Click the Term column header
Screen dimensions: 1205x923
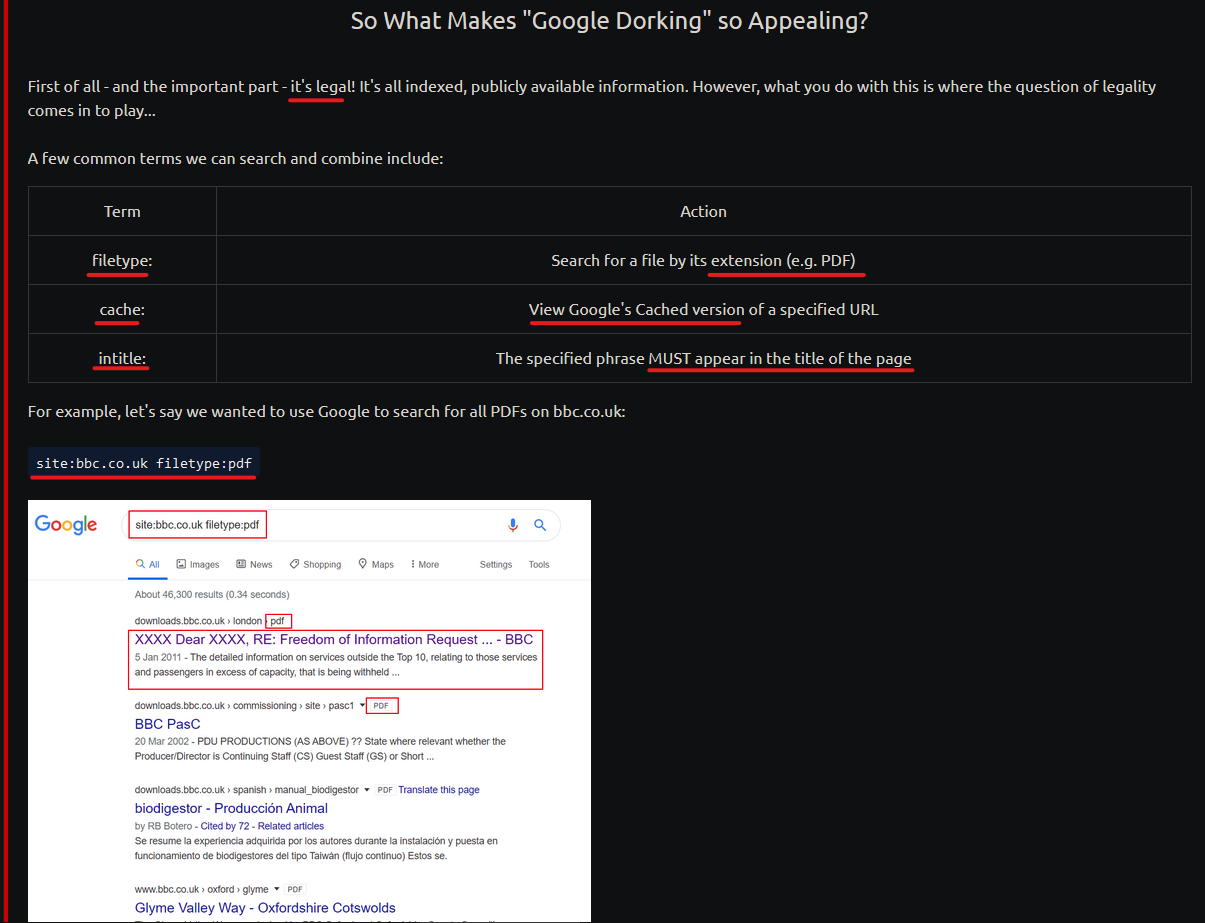tap(122, 211)
